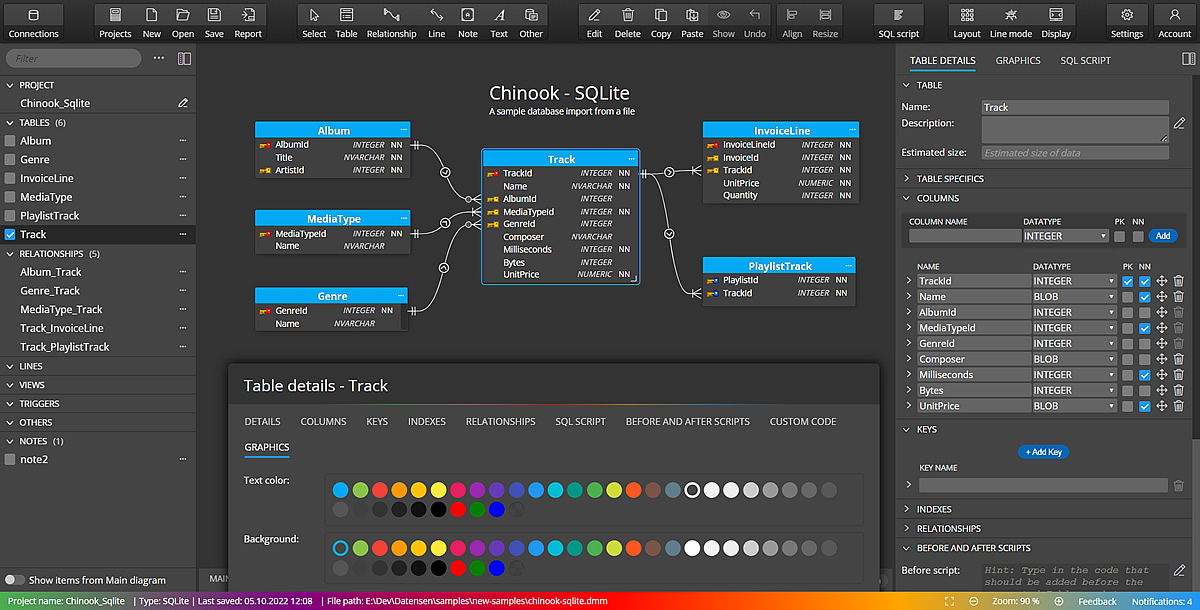The height and width of the screenshot is (610, 1200).
Task: Collapse the RELATIONSHIPS section in the sidebar
Action: coord(58,254)
